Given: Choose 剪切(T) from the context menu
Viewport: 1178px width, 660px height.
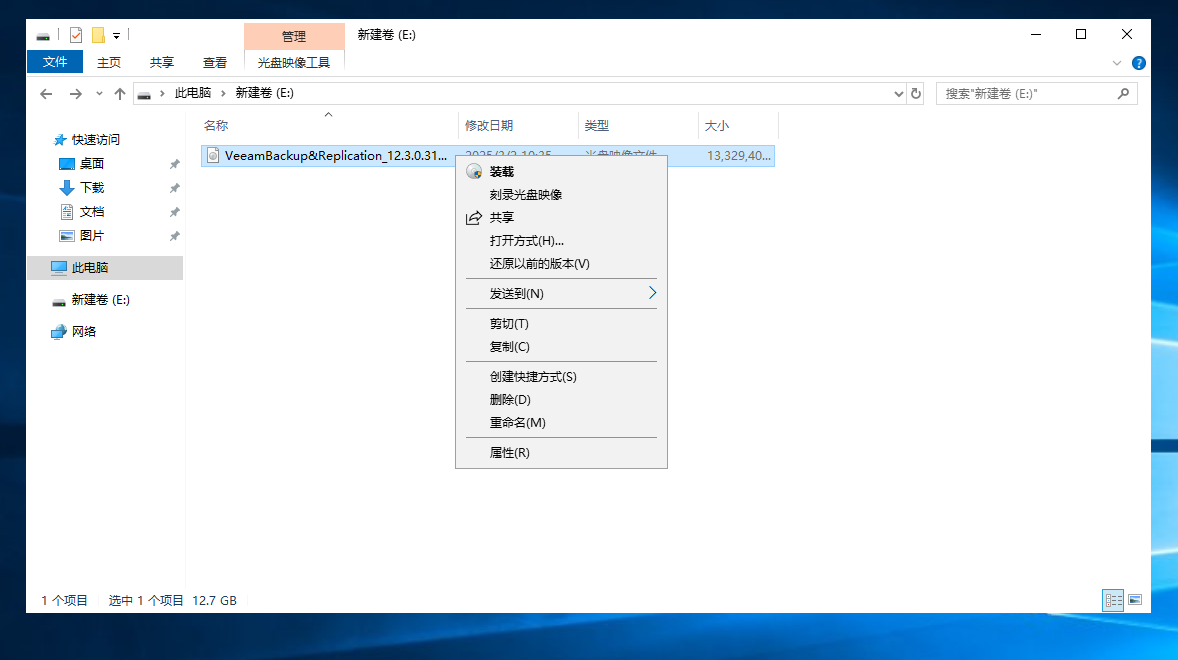Looking at the screenshot, I should pos(561,324).
